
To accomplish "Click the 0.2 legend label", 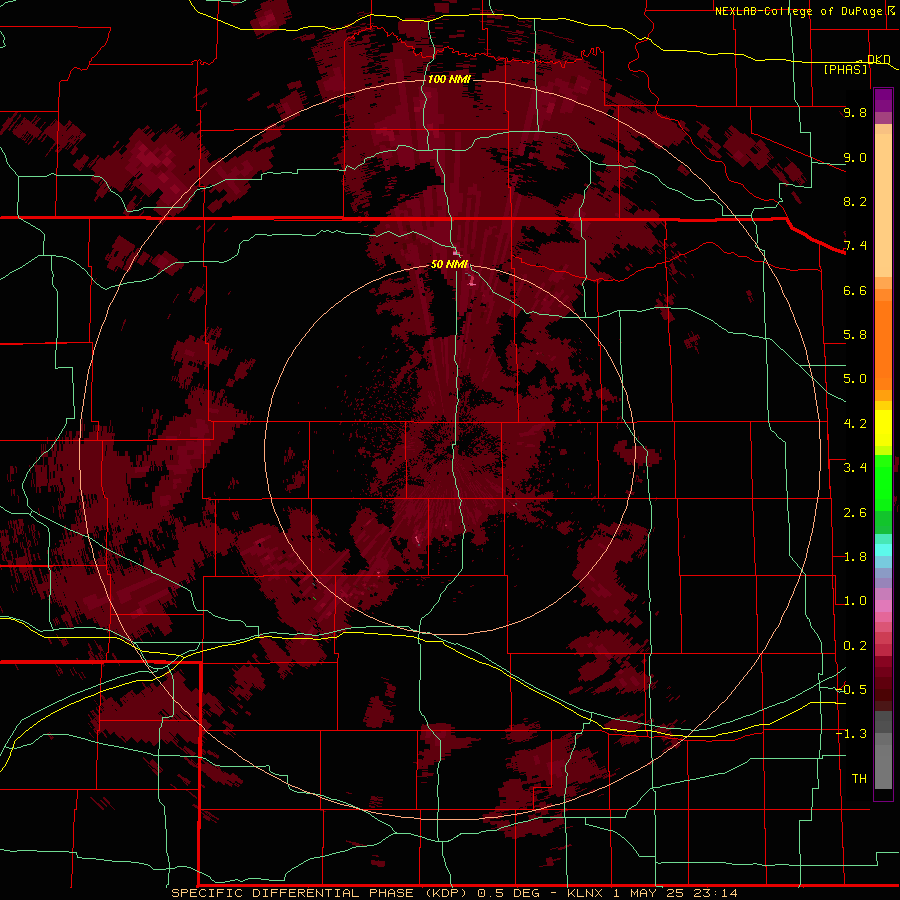I will 855,646.
